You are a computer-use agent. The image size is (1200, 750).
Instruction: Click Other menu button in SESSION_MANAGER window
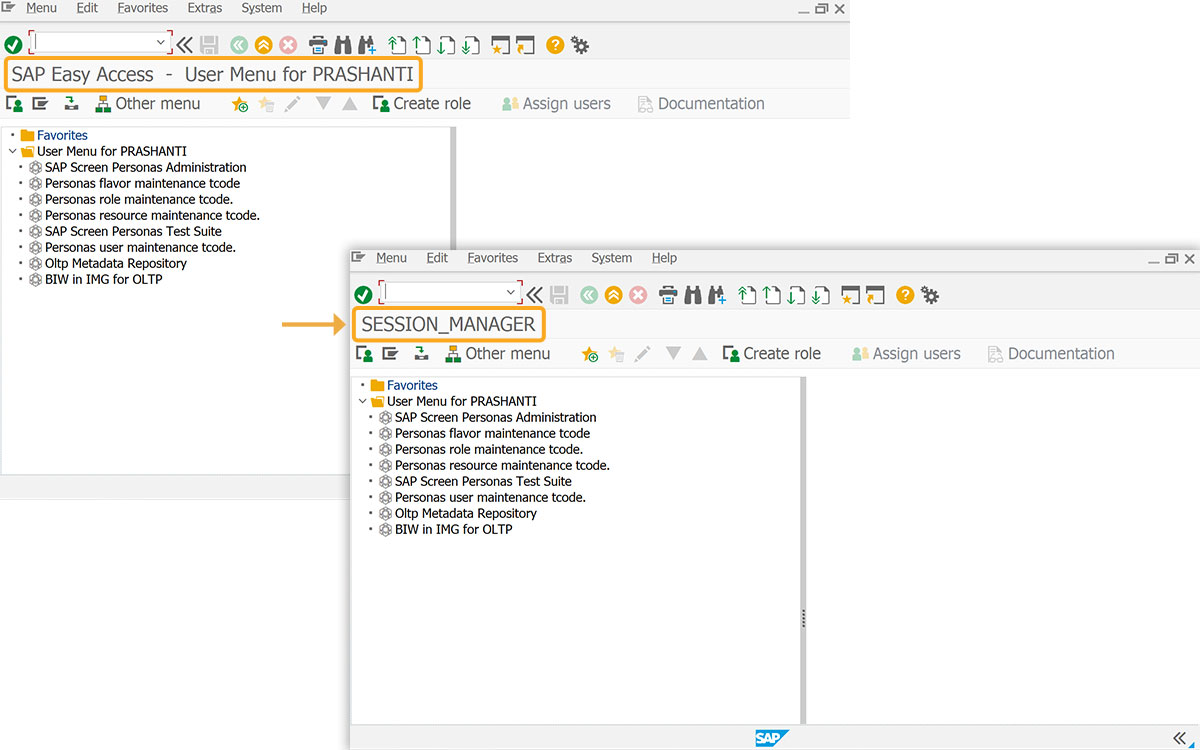pyautogui.click(x=497, y=354)
